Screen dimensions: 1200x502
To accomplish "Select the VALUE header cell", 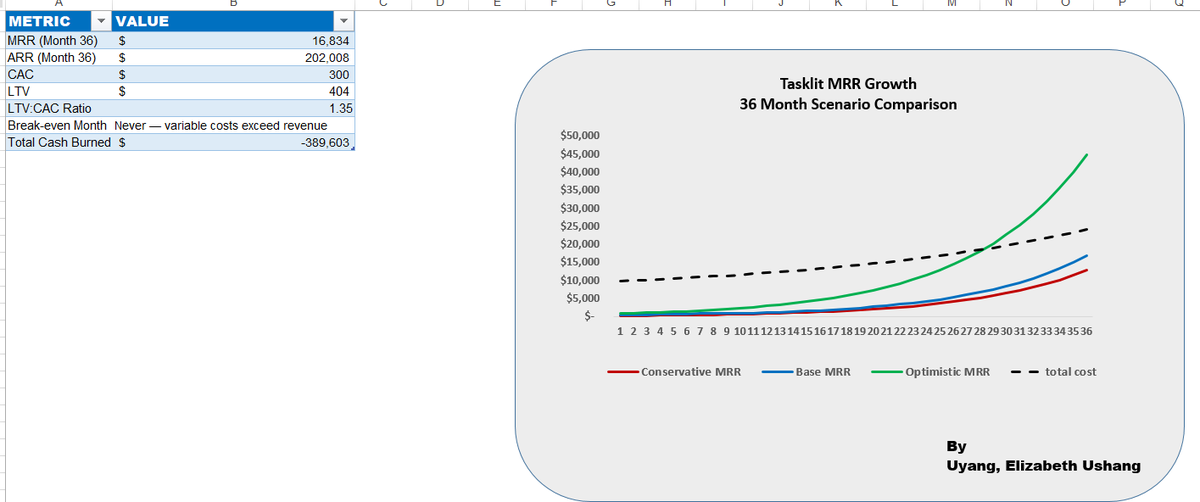I will [x=233, y=22].
